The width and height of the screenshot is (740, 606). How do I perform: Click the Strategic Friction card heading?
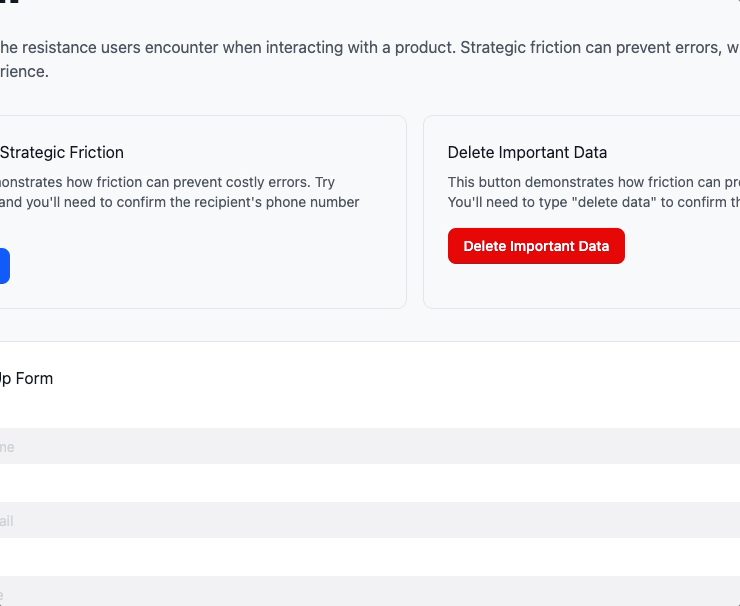(62, 152)
